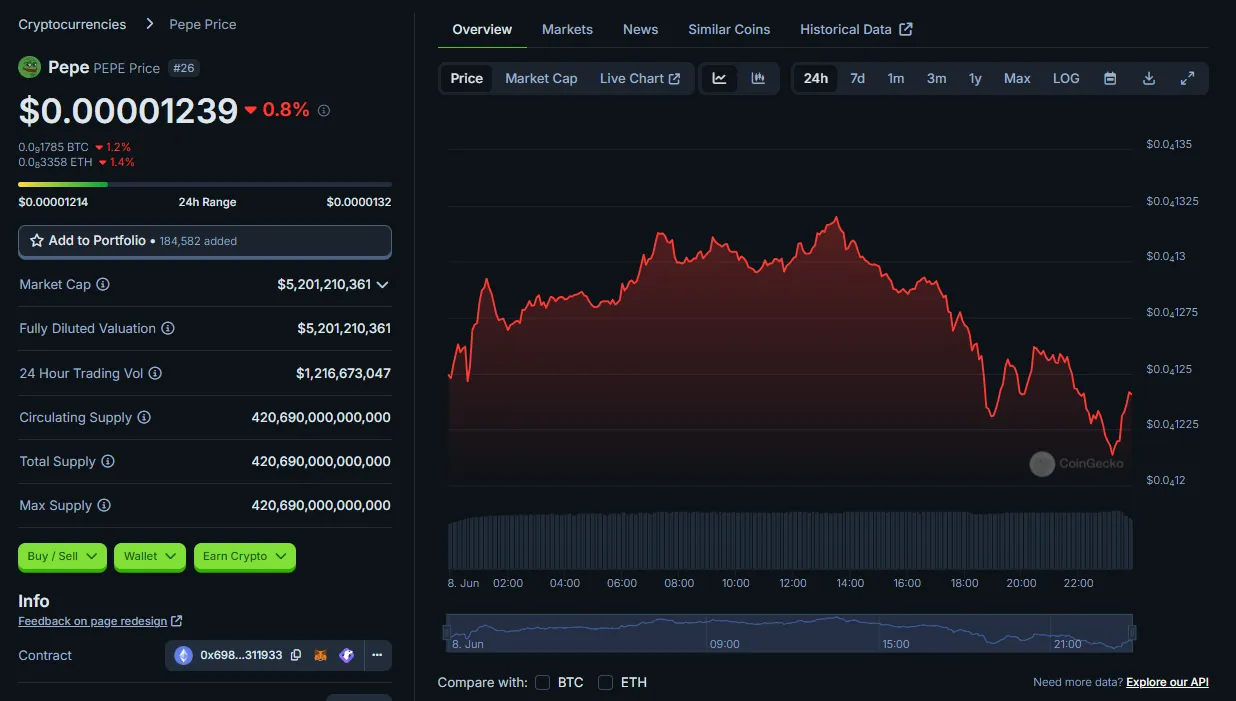1236x701 pixels.
Task: Enable the ETH compare checkbox
Action: pos(605,682)
